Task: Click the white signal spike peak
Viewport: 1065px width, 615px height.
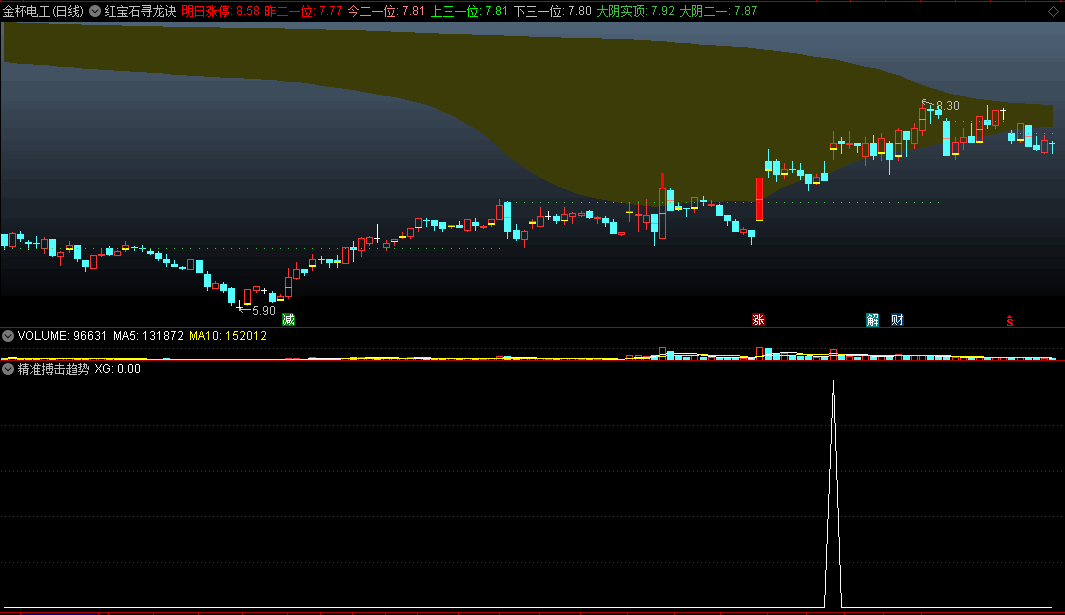Action: click(x=833, y=382)
